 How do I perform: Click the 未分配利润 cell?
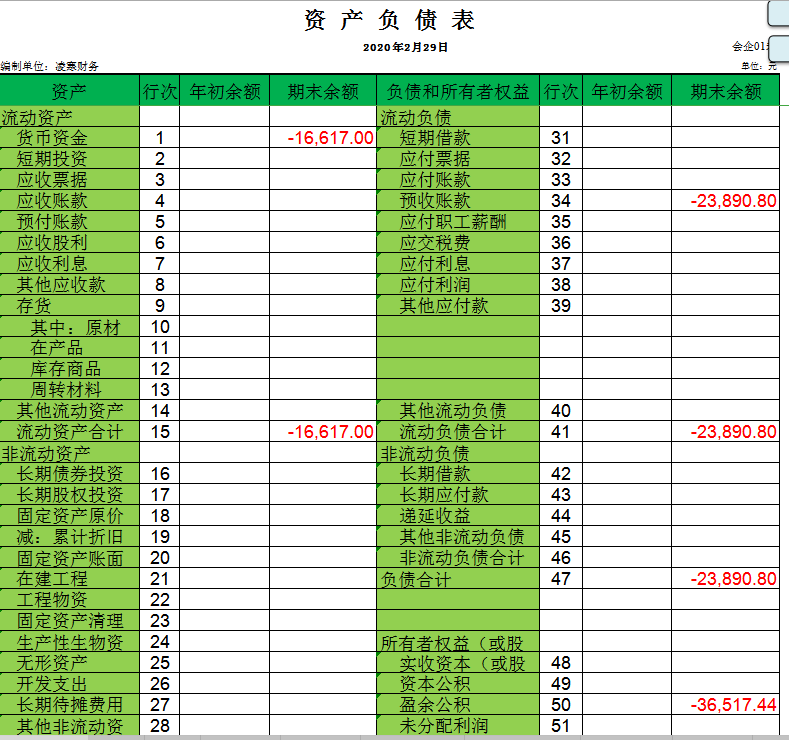click(x=458, y=726)
